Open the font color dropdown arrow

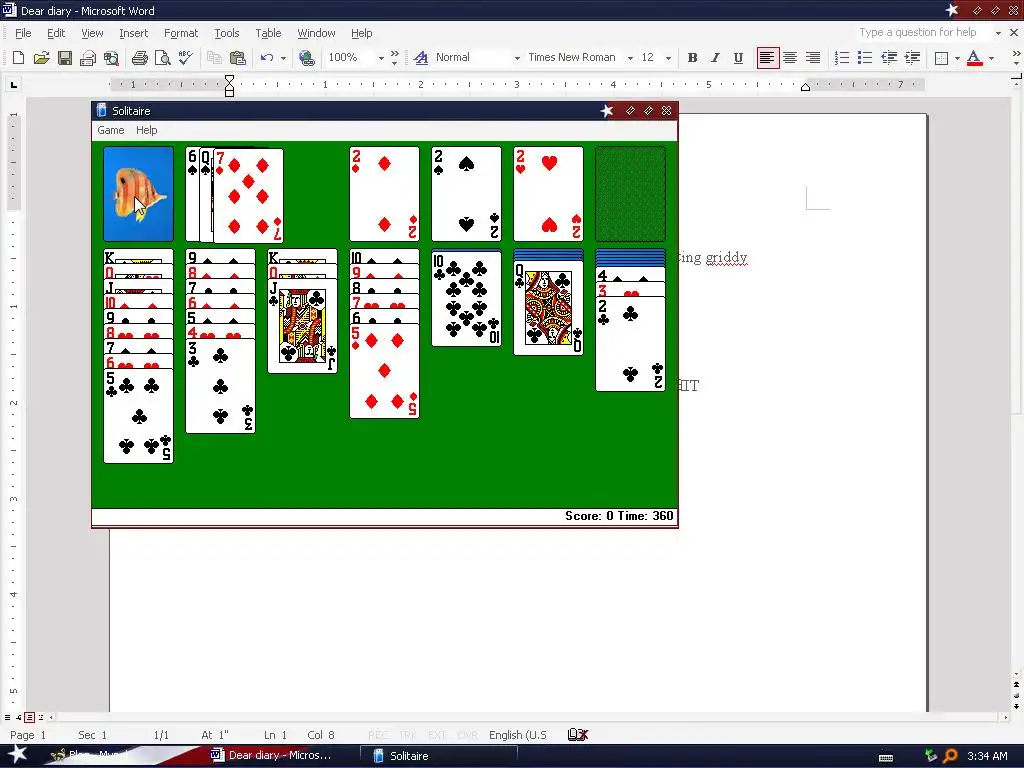point(991,57)
